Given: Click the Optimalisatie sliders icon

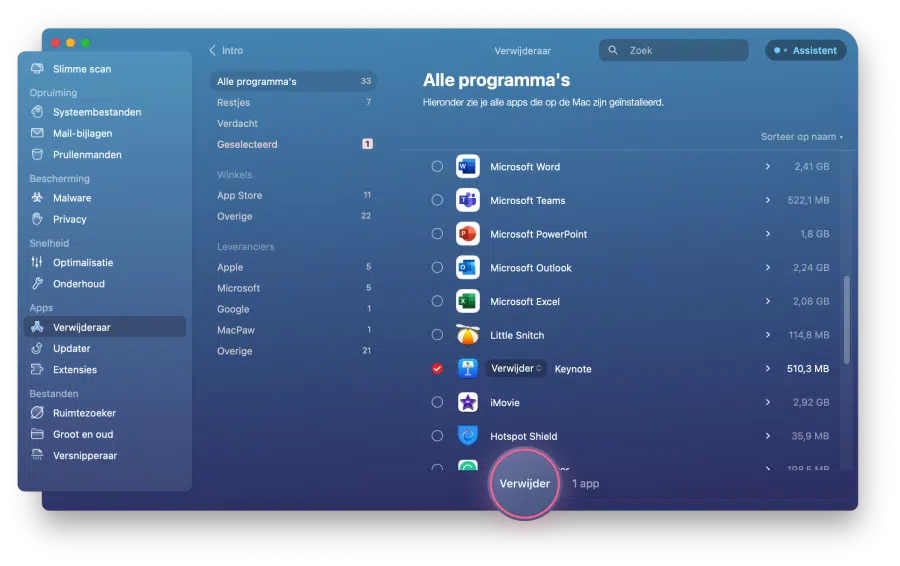Looking at the screenshot, I should (x=37, y=262).
